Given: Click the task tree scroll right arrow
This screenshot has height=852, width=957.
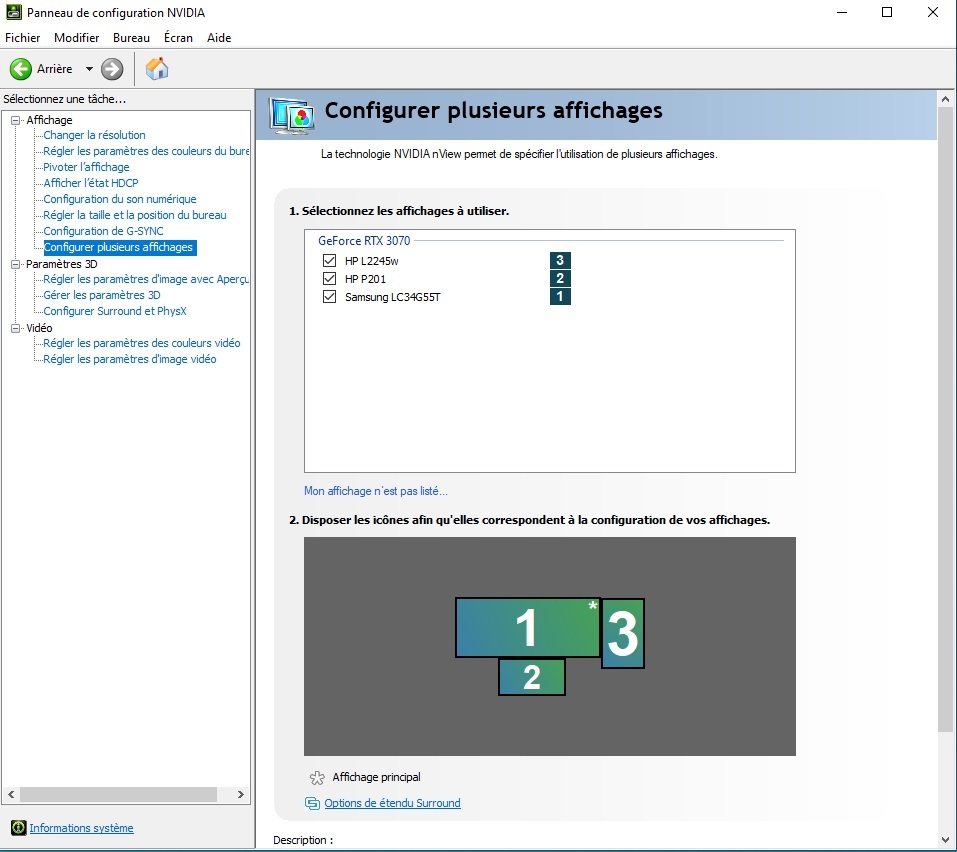Looking at the screenshot, I should (240, 794).
